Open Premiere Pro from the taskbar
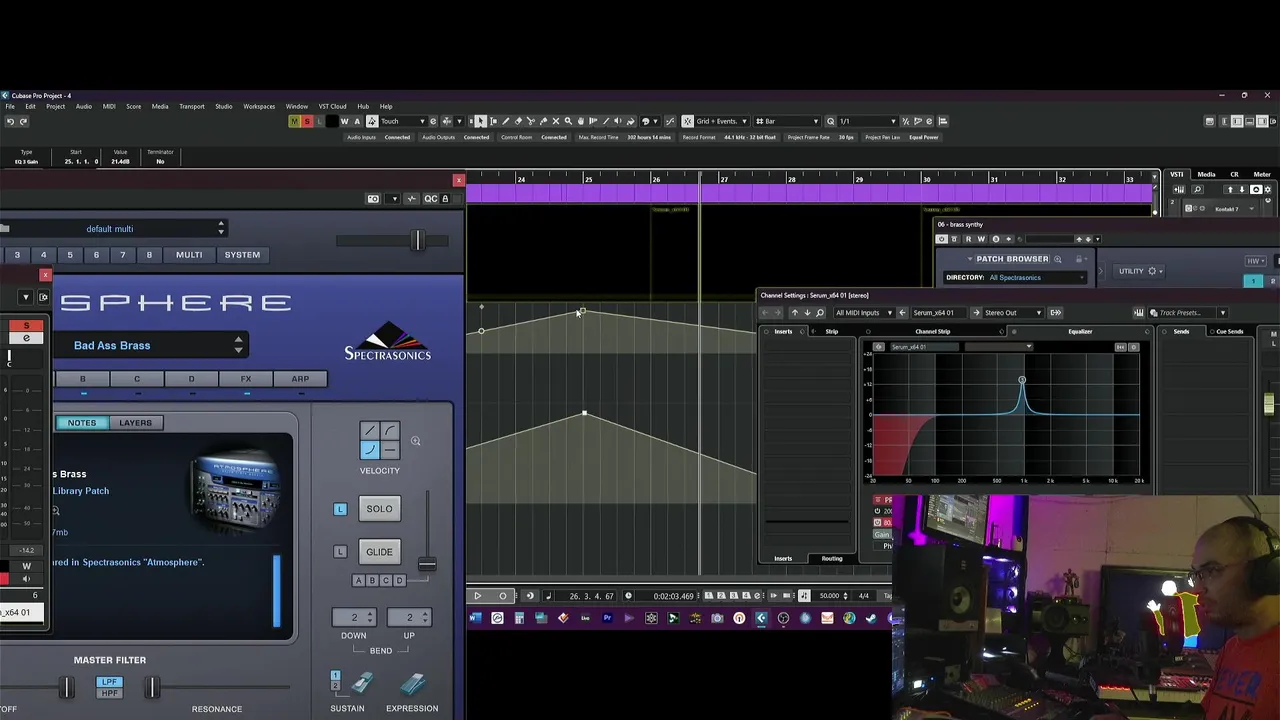This screenshot has height=720, width=1280. 607,618
